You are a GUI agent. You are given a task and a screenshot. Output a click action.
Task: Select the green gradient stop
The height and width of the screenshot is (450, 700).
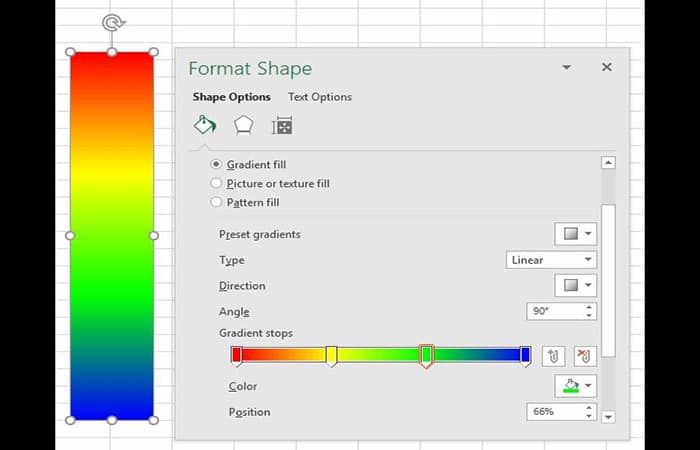tap(426, 356)
